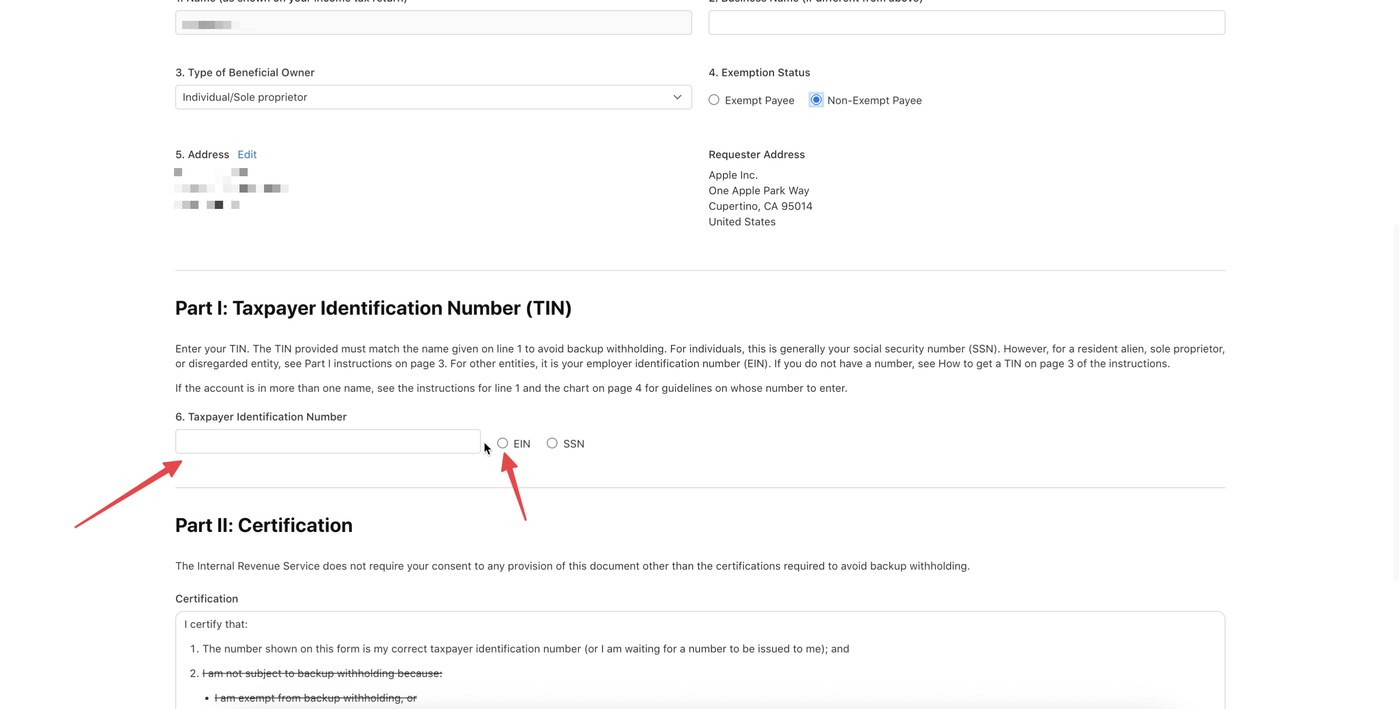Click 'Cupertino, CA 95014' address line
Viewport: 1400px width, 709px height.
[x=761, y=206]
